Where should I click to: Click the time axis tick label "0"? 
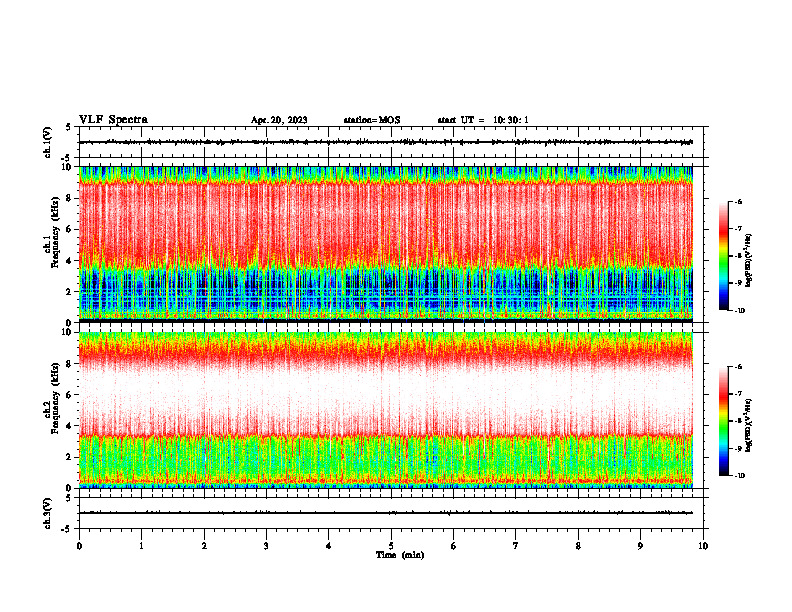point(79,546)
